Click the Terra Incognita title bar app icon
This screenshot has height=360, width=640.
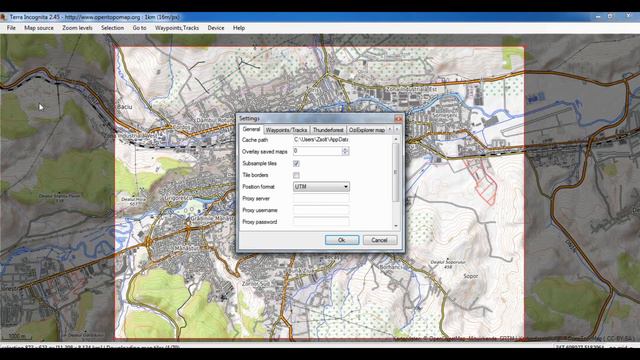tap(3, 17)
